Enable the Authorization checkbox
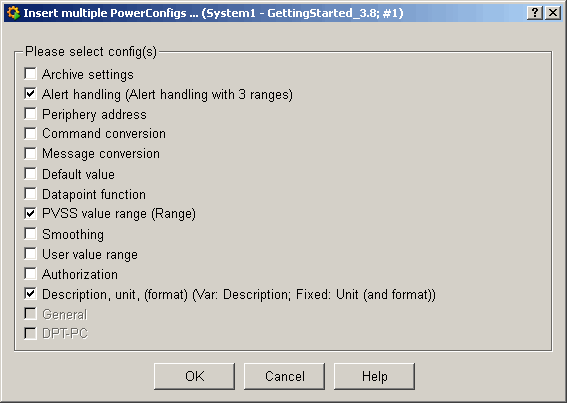This screenshot has height=403, width=567. point(30,273)
